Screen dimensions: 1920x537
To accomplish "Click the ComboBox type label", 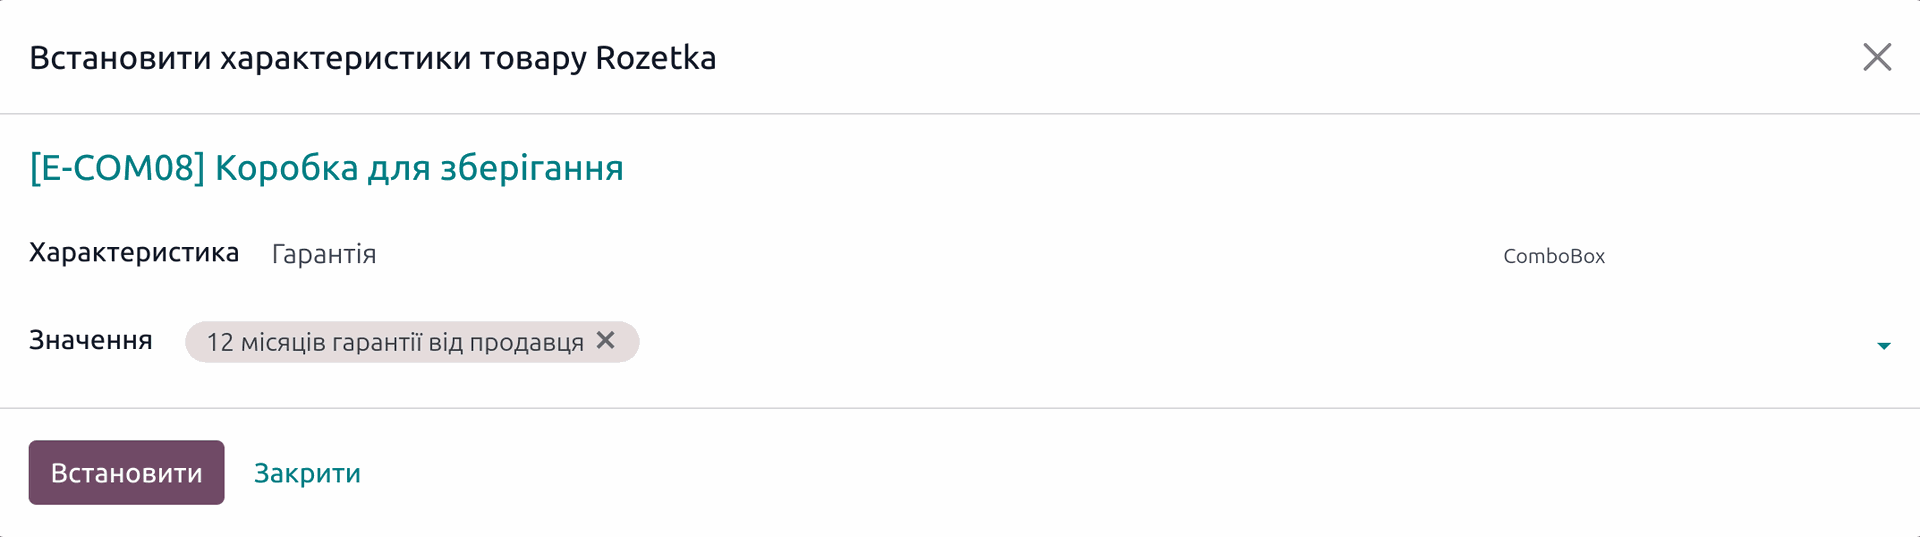I will point(1553,256).
